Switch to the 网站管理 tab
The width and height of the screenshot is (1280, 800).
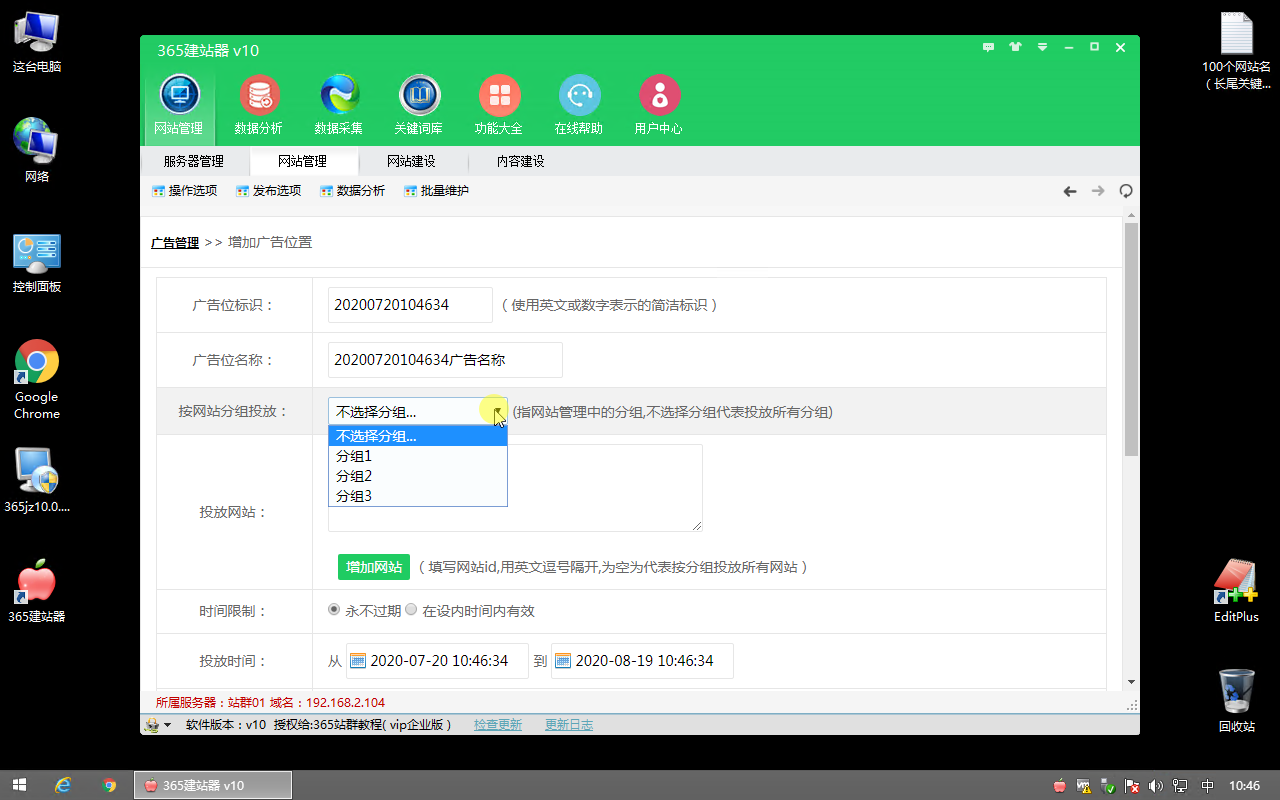tap(303, 161)
